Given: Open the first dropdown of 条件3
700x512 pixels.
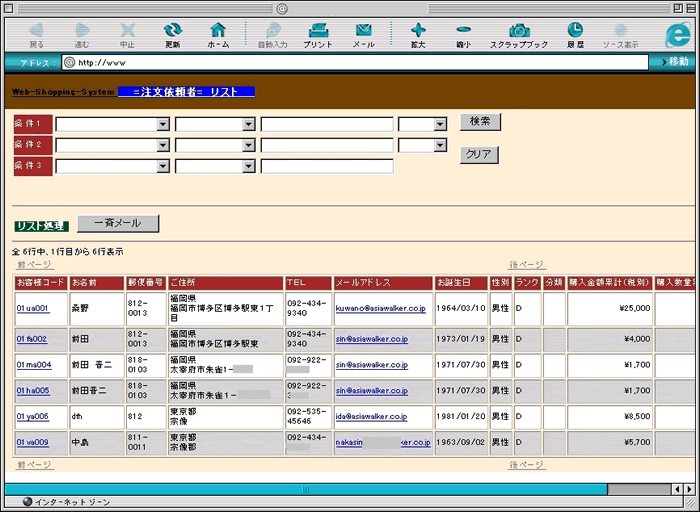Looking at the screenshot, I should 112,166.
